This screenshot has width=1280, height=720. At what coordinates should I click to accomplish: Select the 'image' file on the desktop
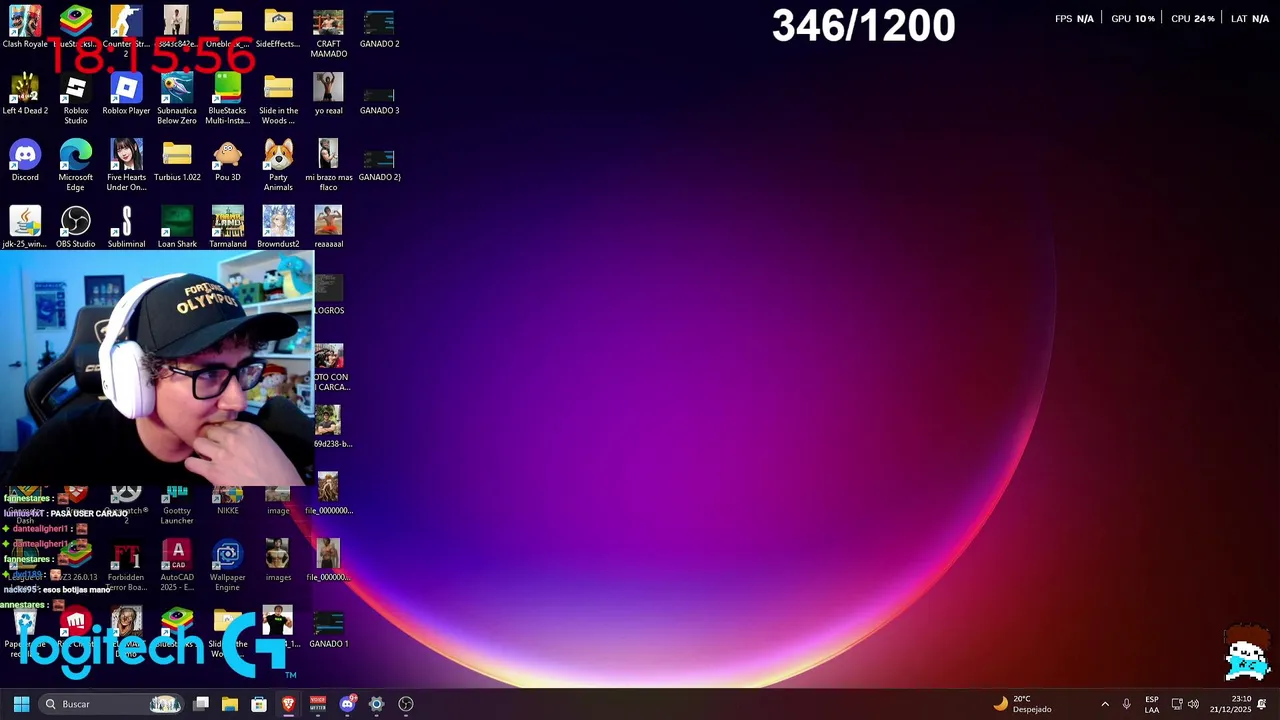pos(278,500)
